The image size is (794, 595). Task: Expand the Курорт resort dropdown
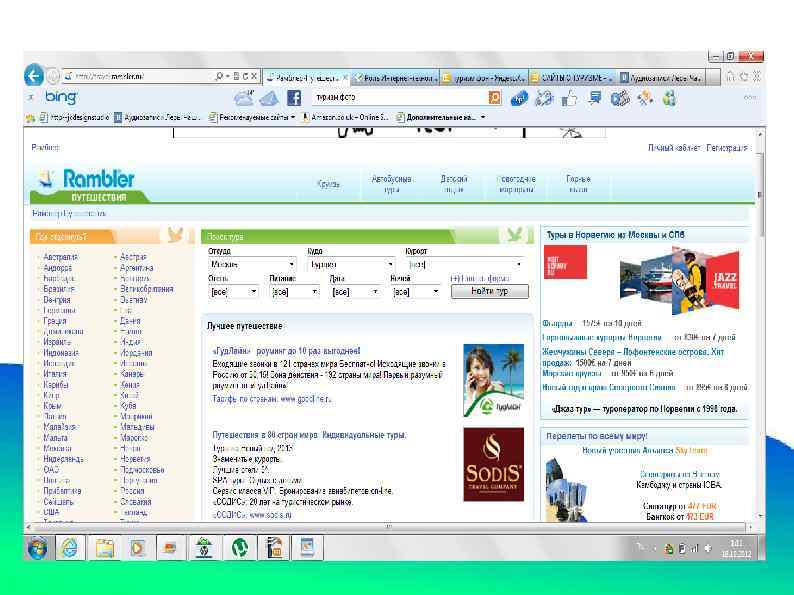tap(519, 264)
